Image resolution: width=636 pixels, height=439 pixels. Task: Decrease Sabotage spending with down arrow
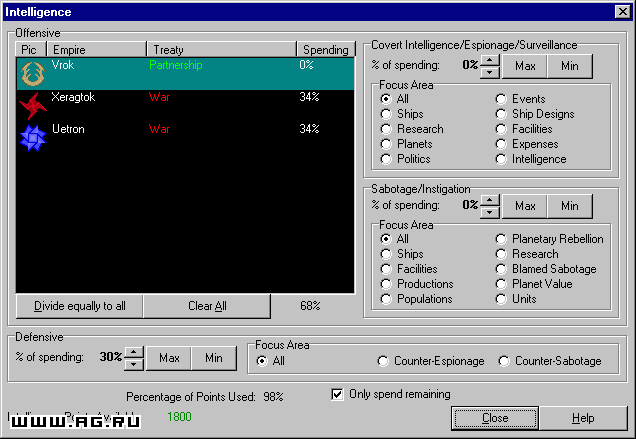(490, 213)
